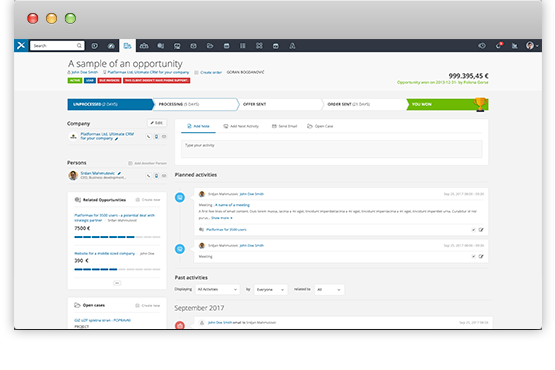Switch to the Add Next Activity tab
The width and height of the screenshot is (555, 370).
(x=241, y=126)
